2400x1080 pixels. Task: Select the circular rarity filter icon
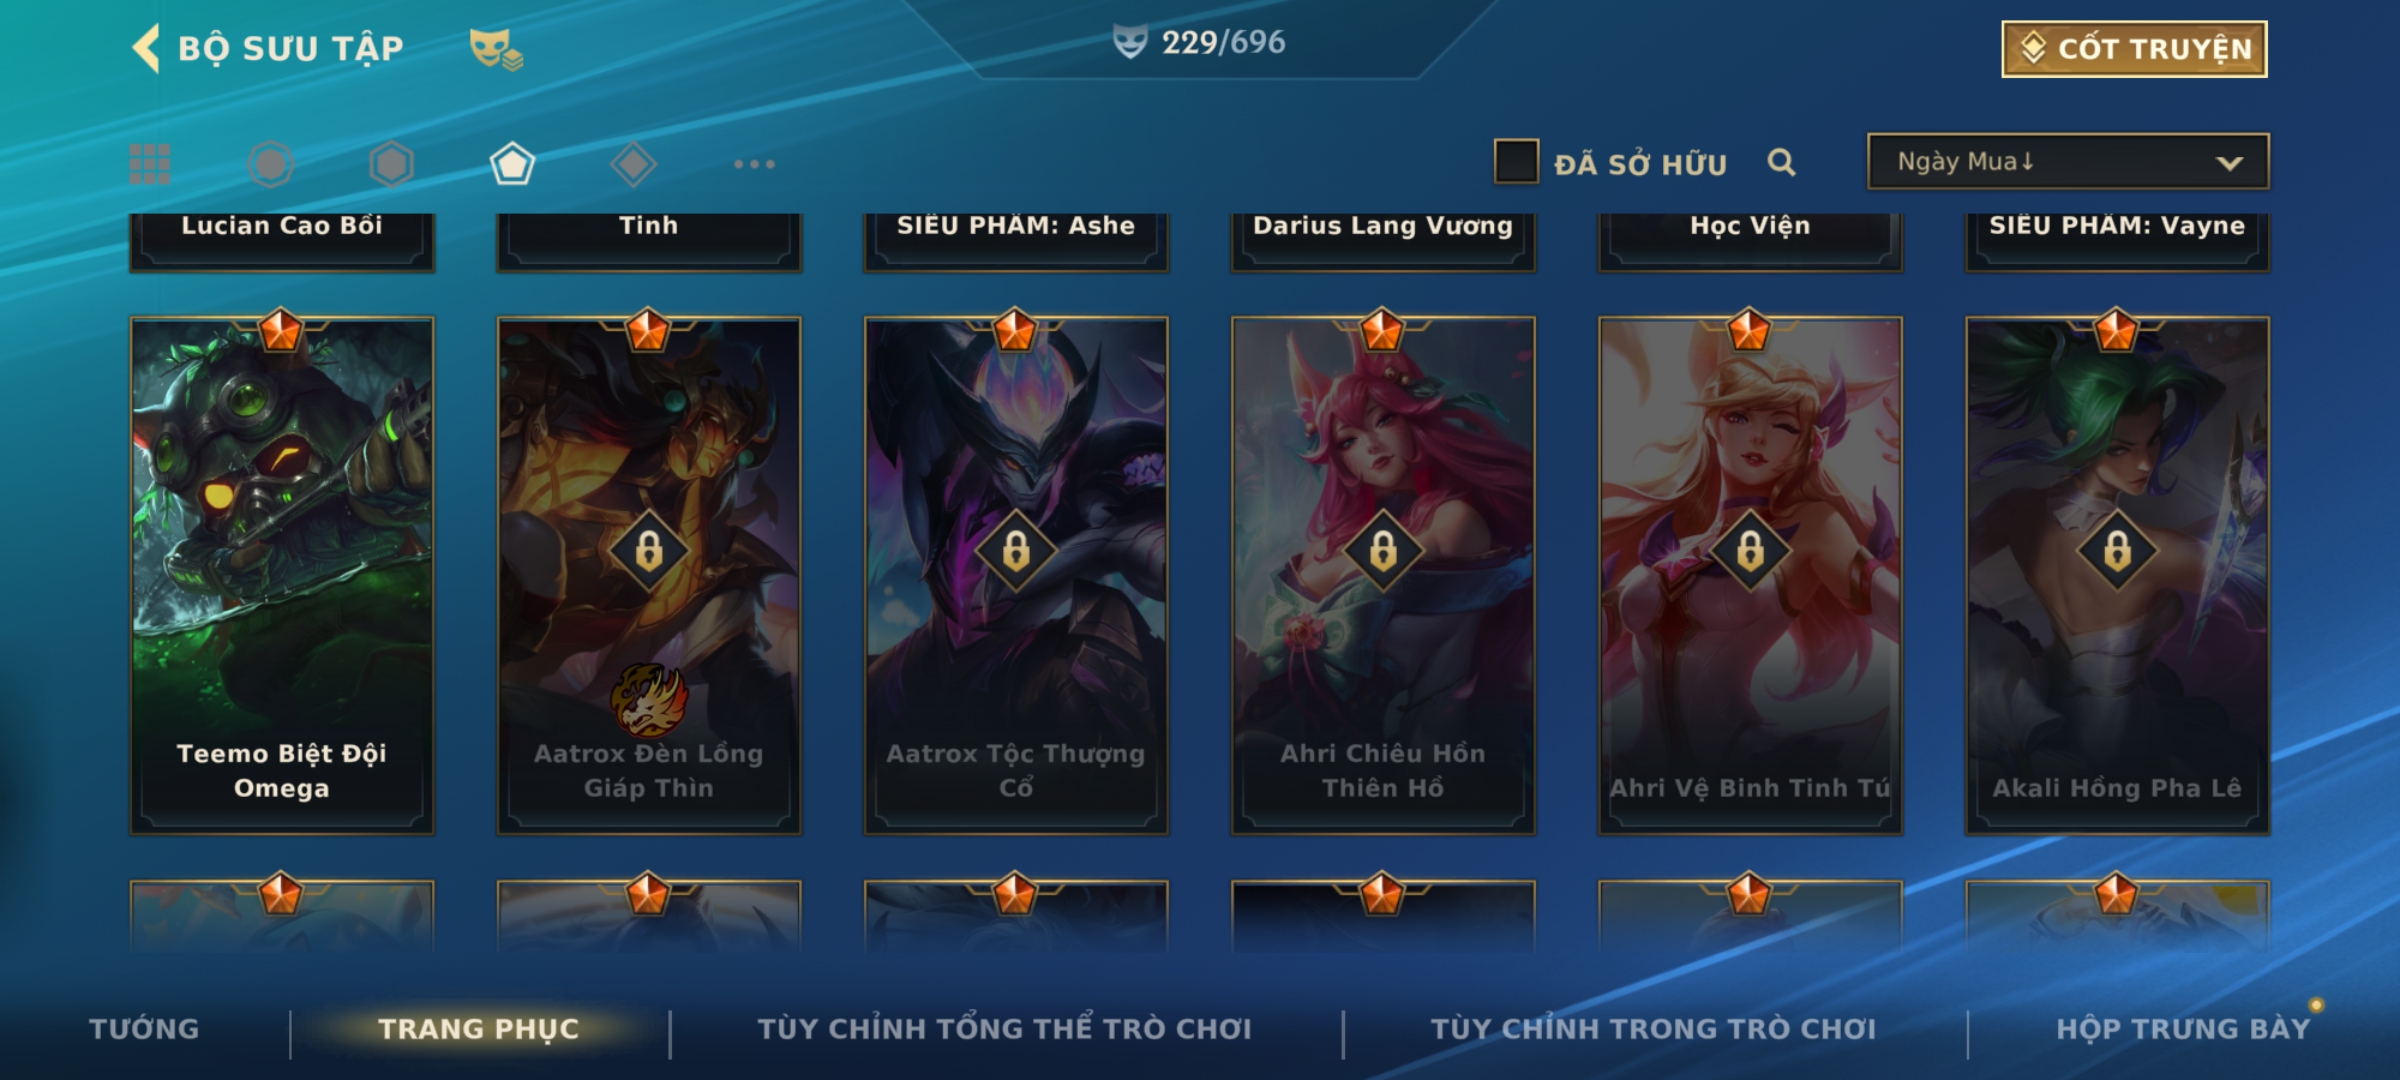[271, 164]
